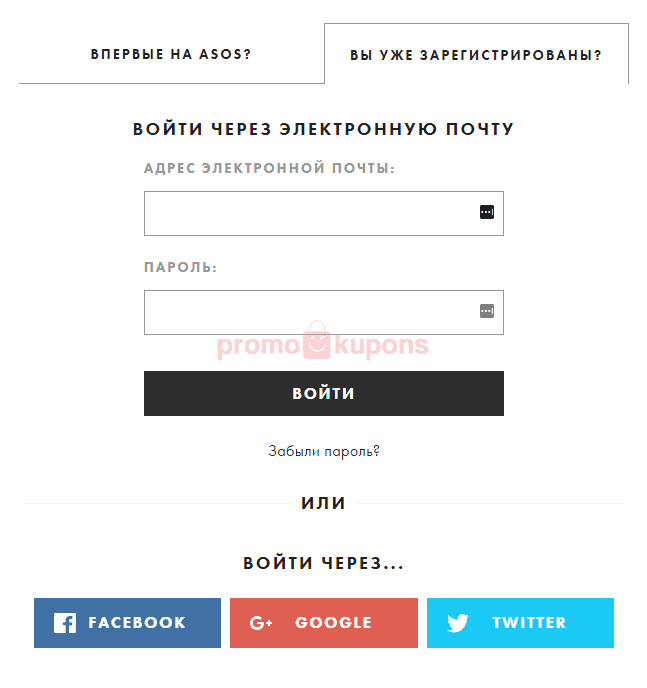Image resolution: width=647 pixels, height=688 pixels.
Task: Click the dark ВОЙТИ submit button
Action: (324, 394)
